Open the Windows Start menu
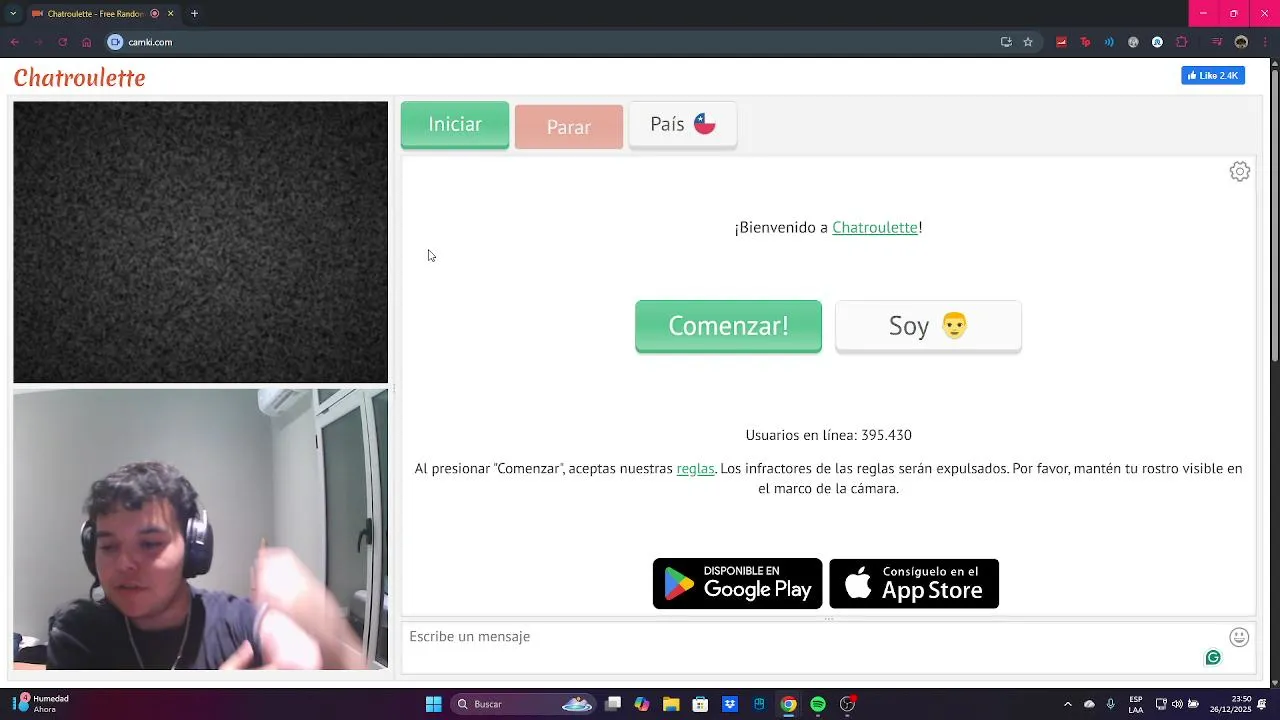The image size is (1280, 720). point(433,704)
